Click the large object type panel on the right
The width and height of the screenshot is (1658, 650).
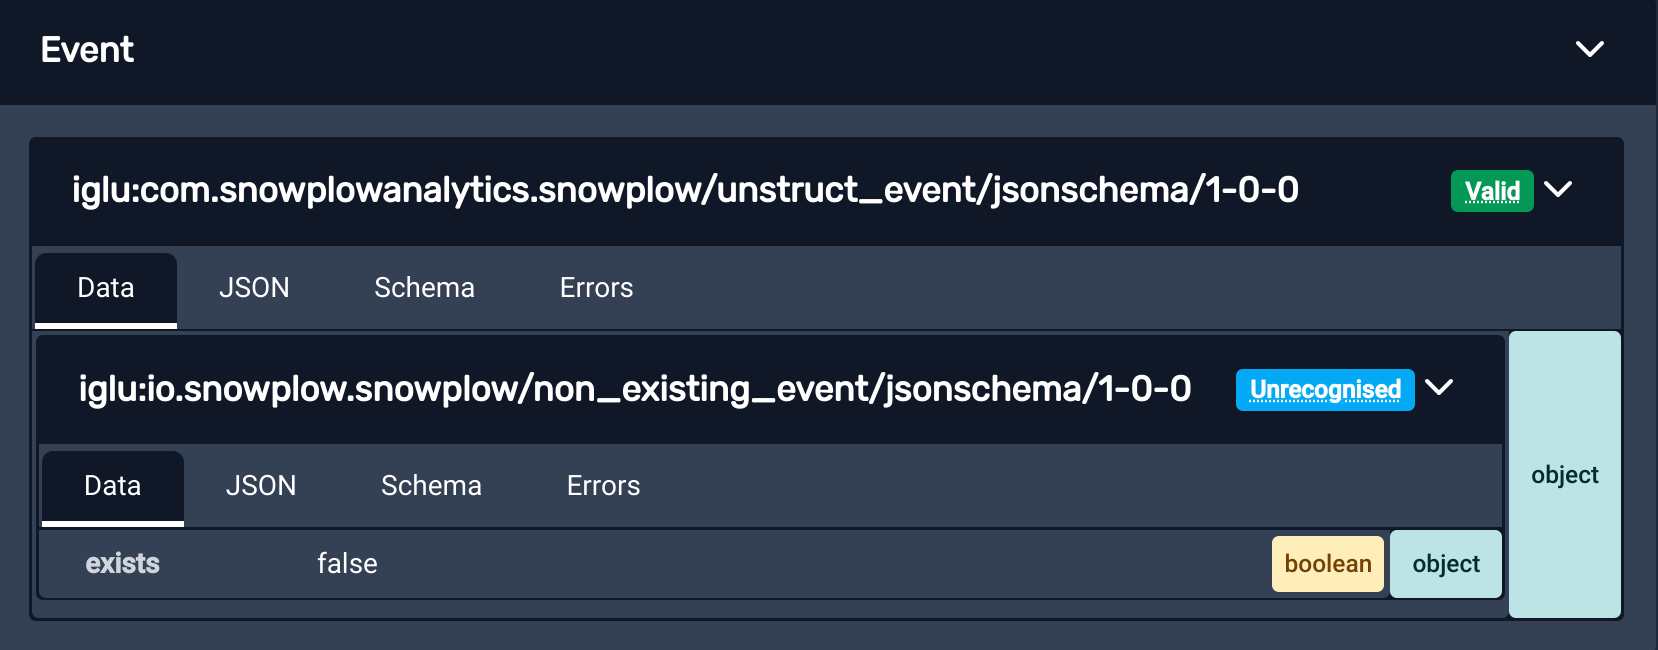tap(1564, 474)
